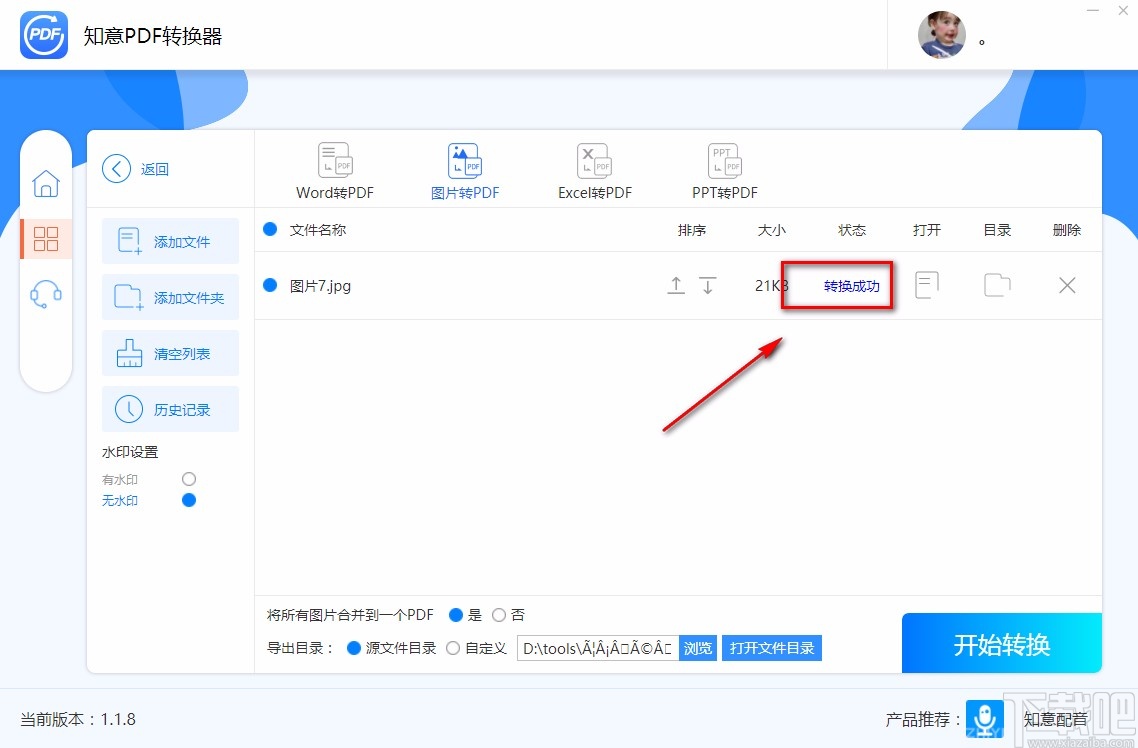Click the 添加文件夹 add folder option
Viewport: 1138px width, 748px height.
(x=170, y=297)
